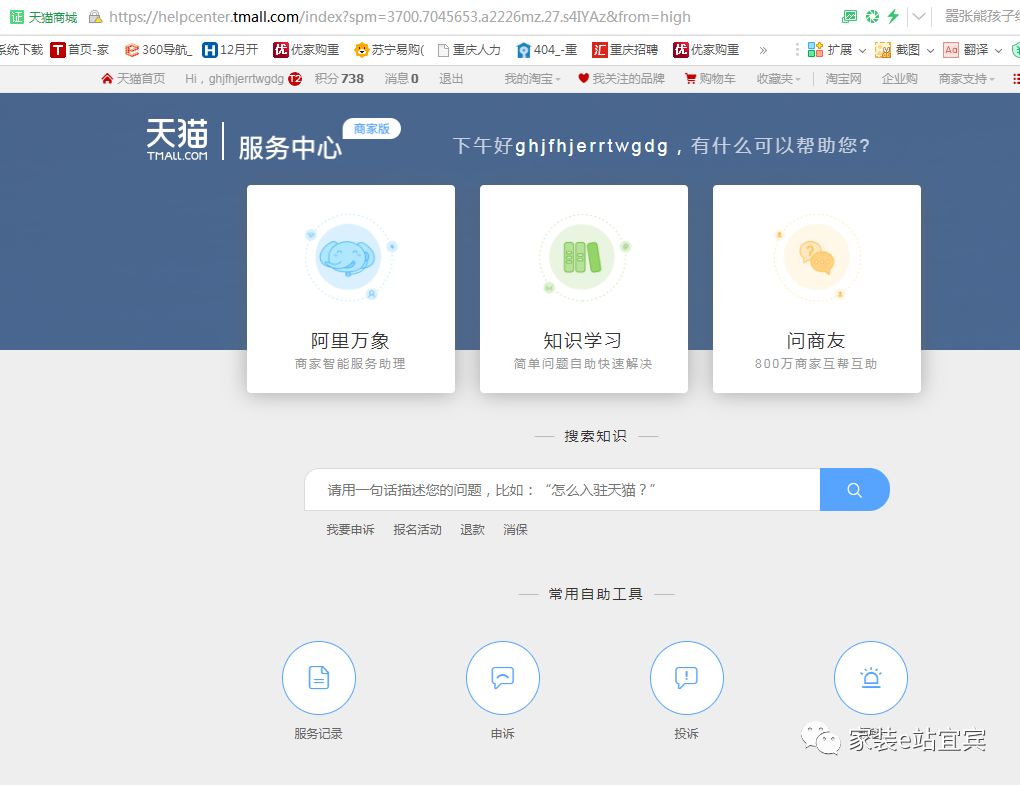Open the 阿里万象 assistant elephant icon

click(x=349, y=258)
